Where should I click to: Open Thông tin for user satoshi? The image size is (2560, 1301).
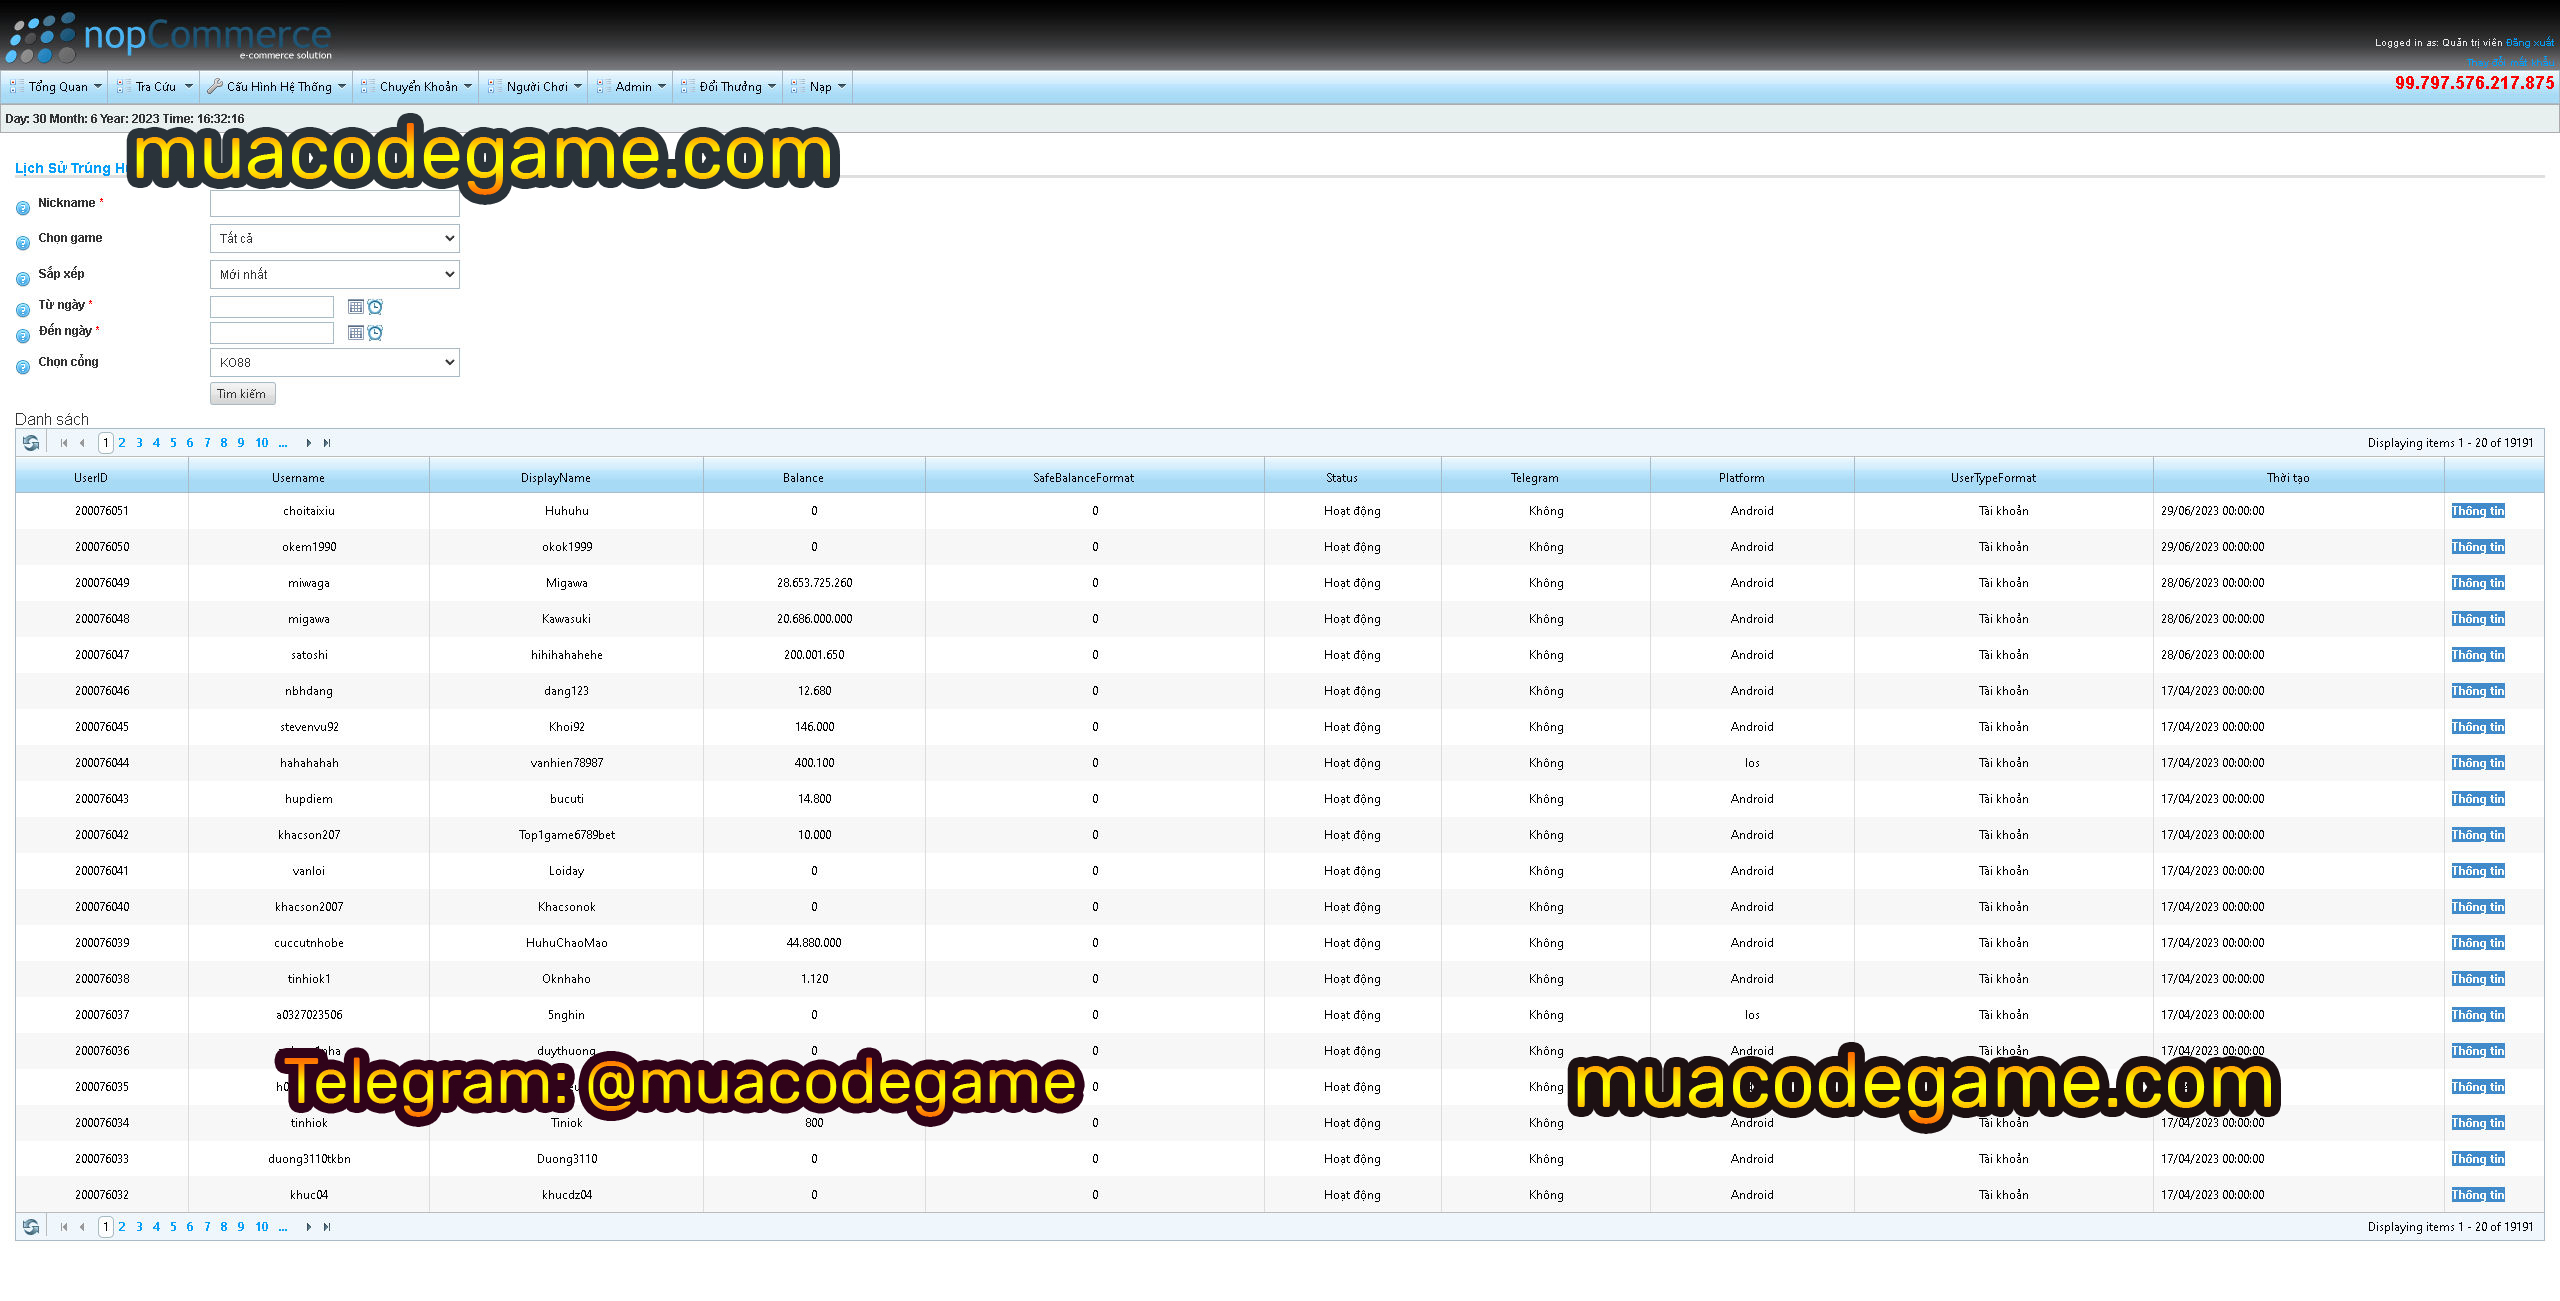pyautogui.click(x=2478, y=655)
